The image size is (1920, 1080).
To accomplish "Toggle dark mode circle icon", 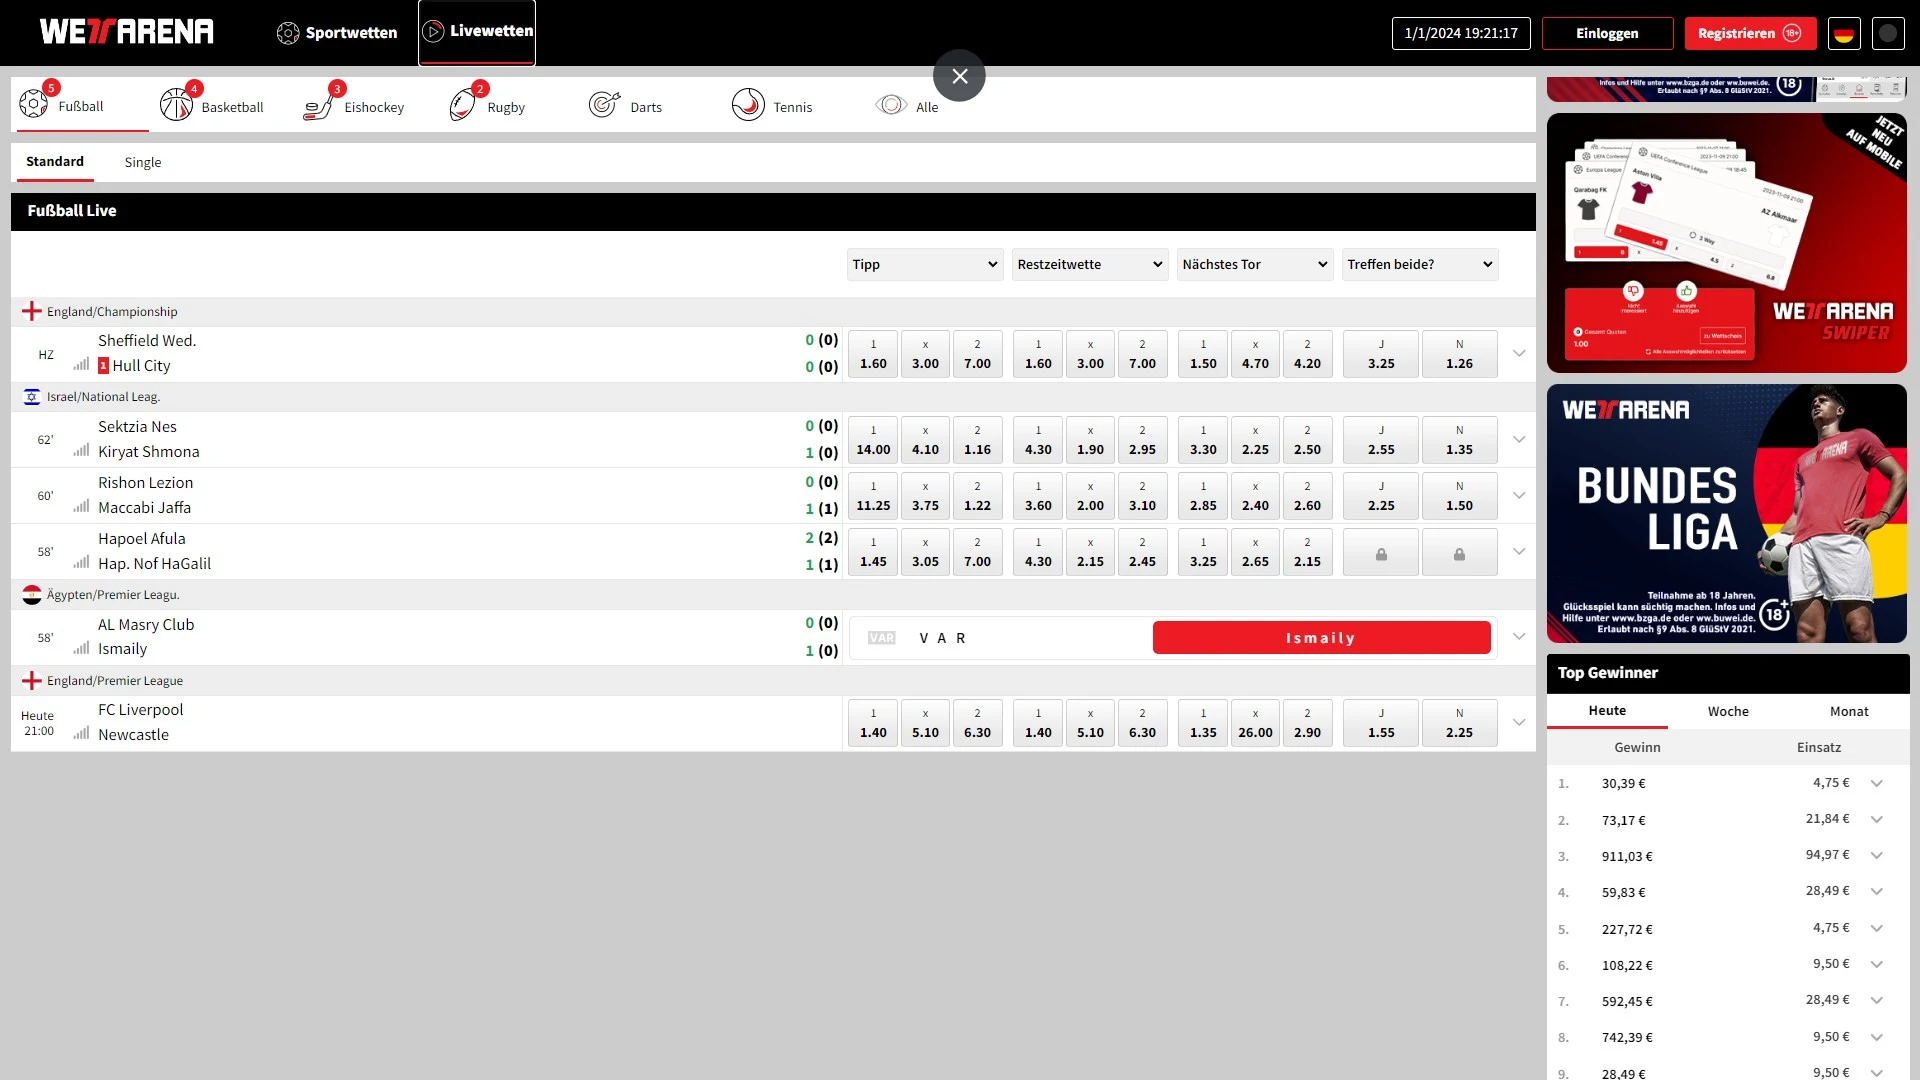I will (1888, 33).
